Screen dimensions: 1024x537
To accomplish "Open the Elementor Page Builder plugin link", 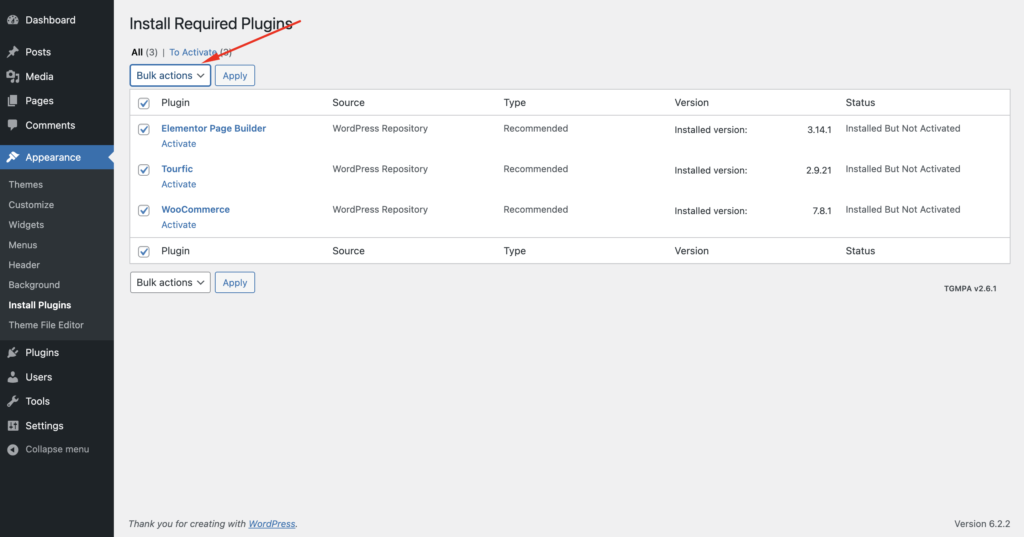I will (214, 128).
